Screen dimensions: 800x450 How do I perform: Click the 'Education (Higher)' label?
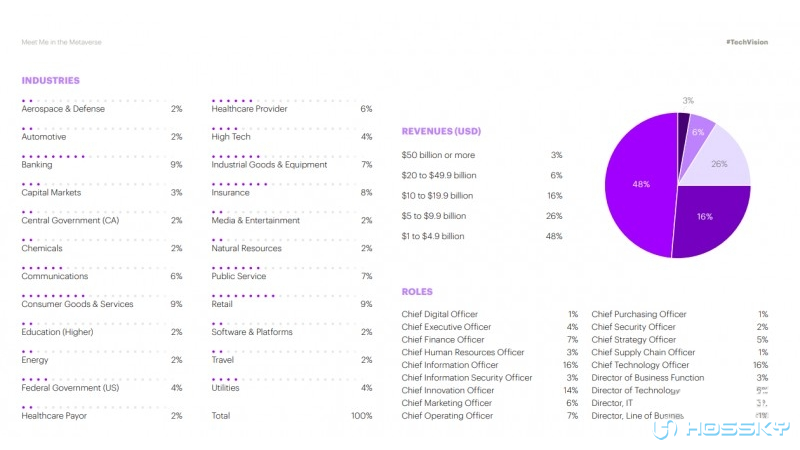[57, 332]
